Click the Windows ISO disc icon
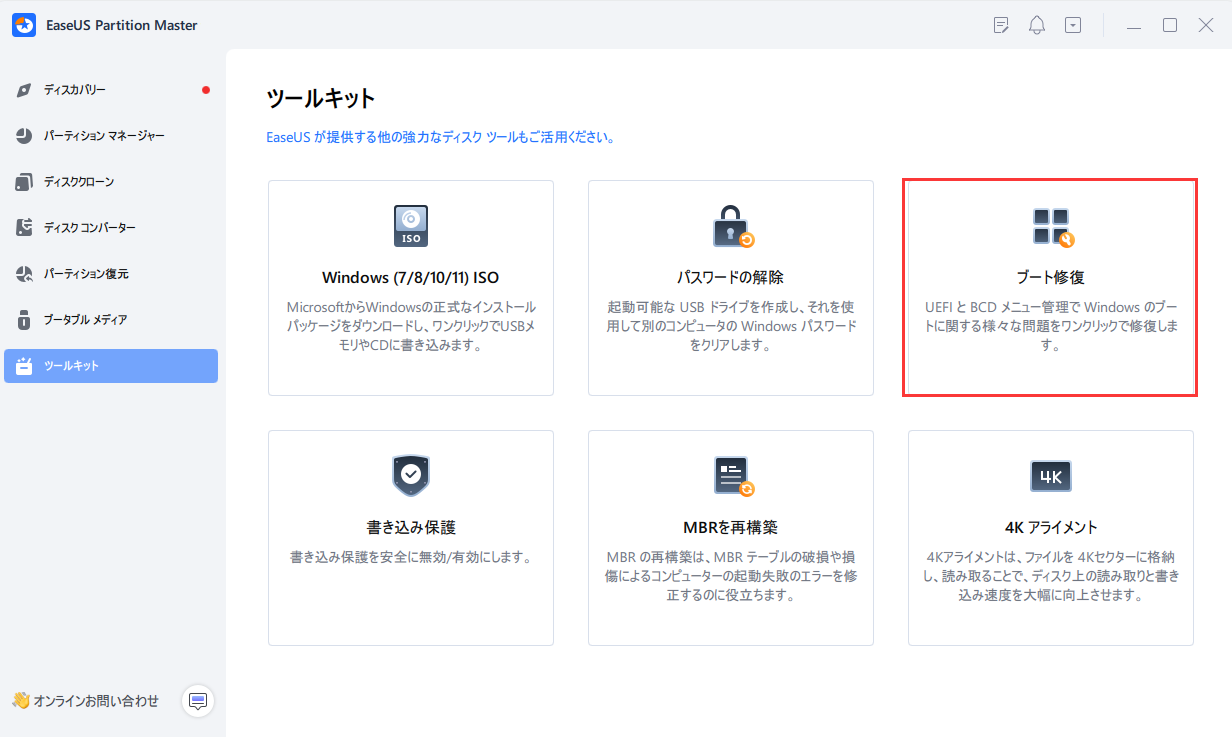 pos(411,227)
